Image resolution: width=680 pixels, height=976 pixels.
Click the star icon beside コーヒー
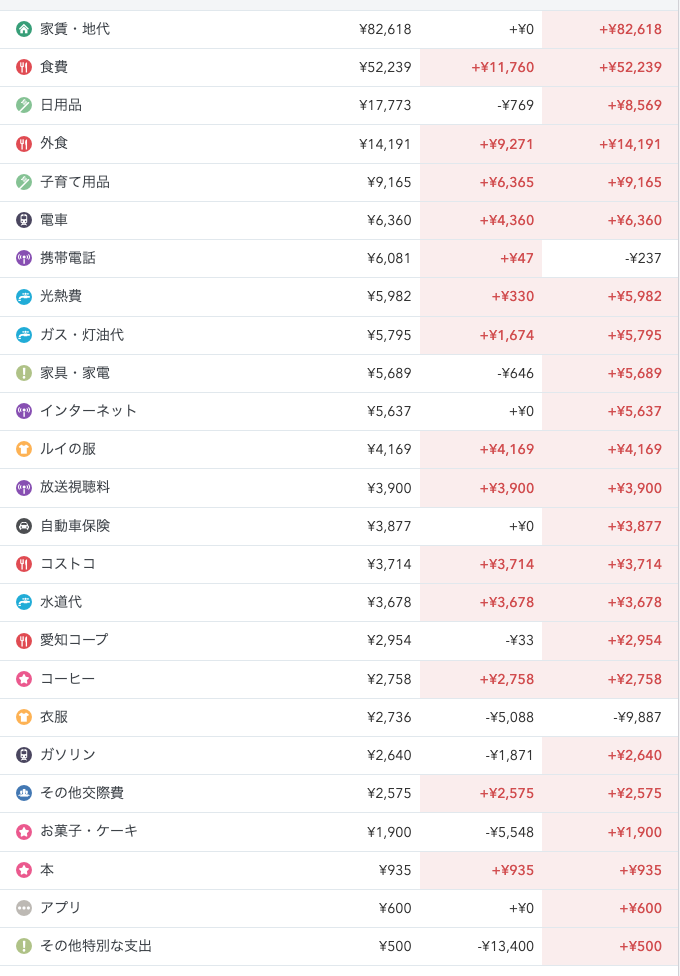[24, 678]
